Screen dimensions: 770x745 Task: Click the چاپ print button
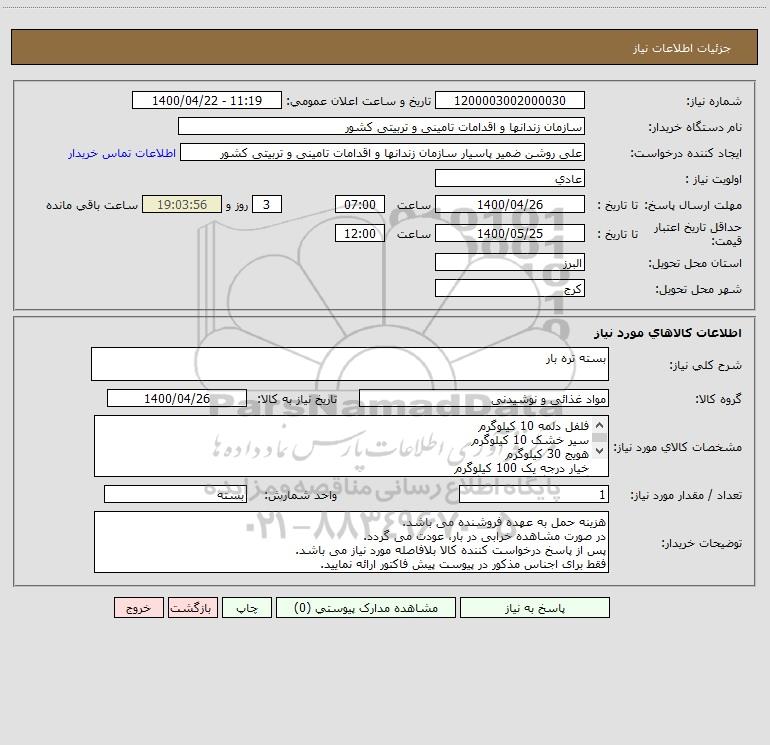(247, 608)
